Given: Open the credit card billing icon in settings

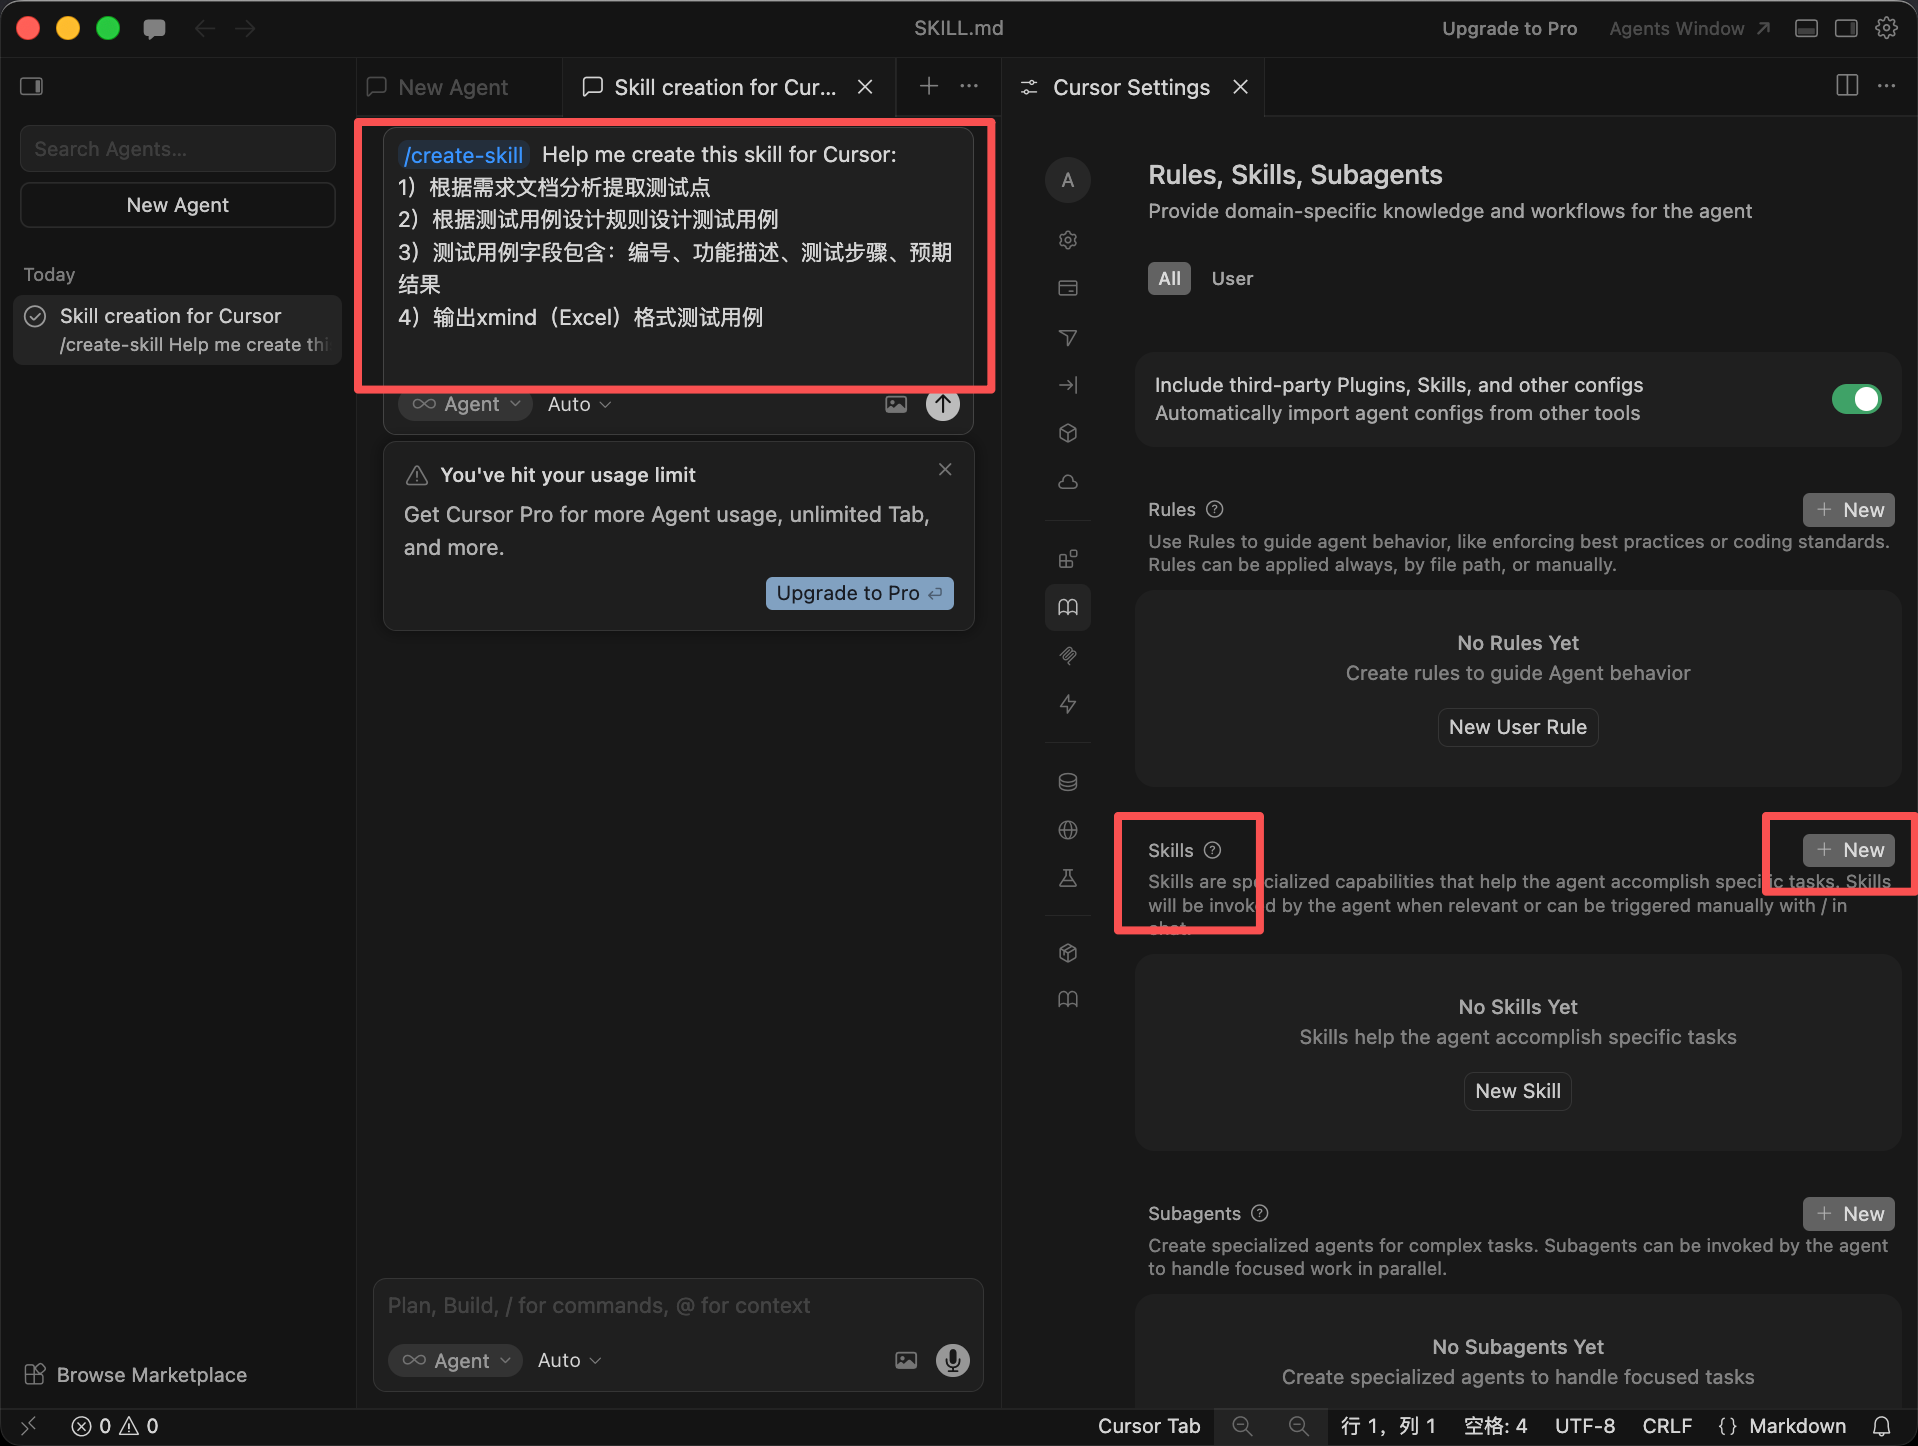Looking at the screenshot, I should (1068, 288).
